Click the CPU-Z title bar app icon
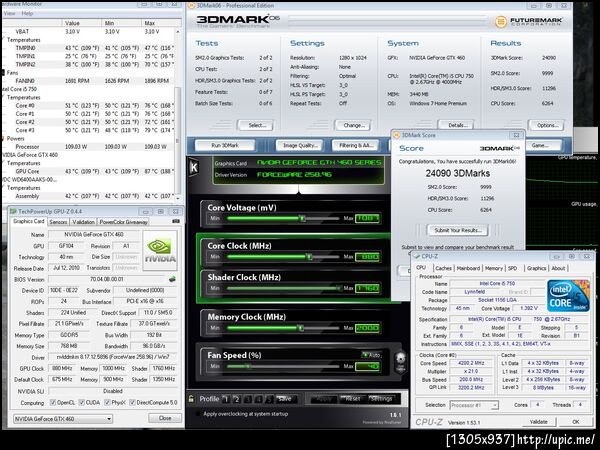The height and width of the screenshot is (450, 600). click(416, 256)
